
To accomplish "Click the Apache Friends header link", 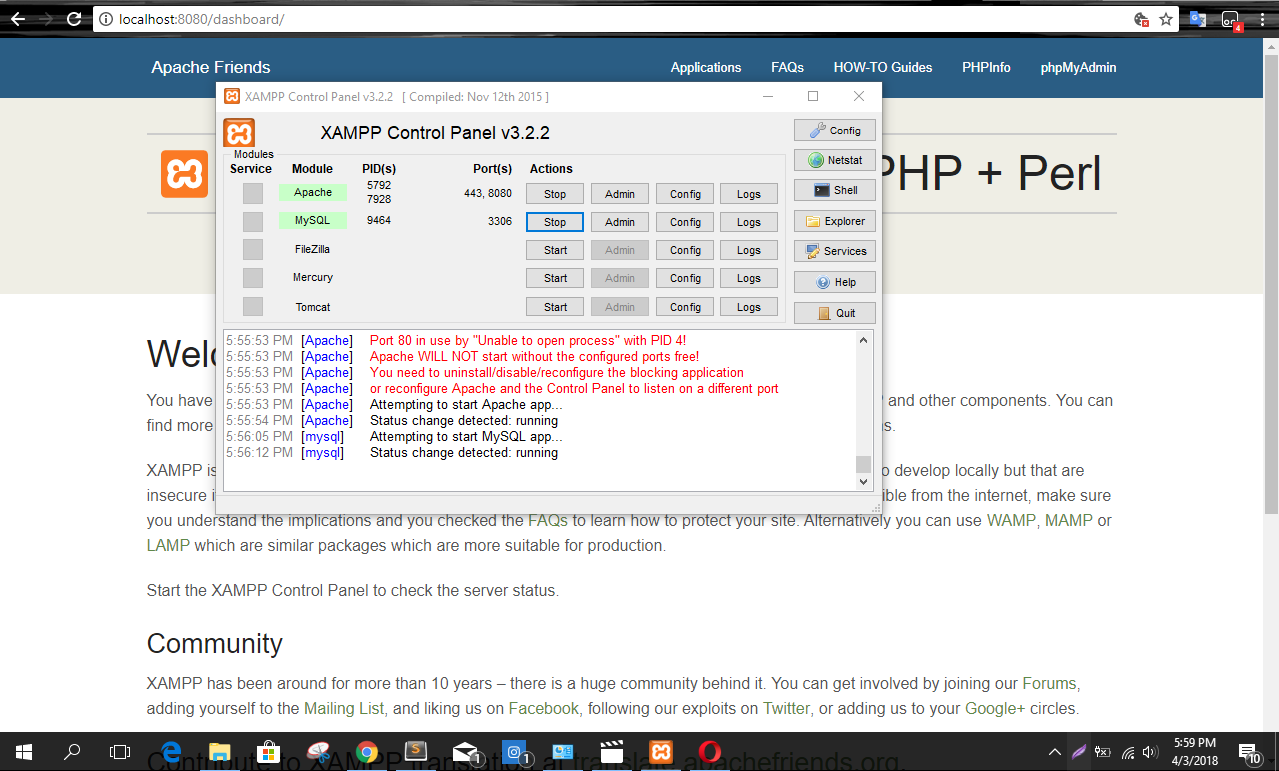I will pos(211,67).
